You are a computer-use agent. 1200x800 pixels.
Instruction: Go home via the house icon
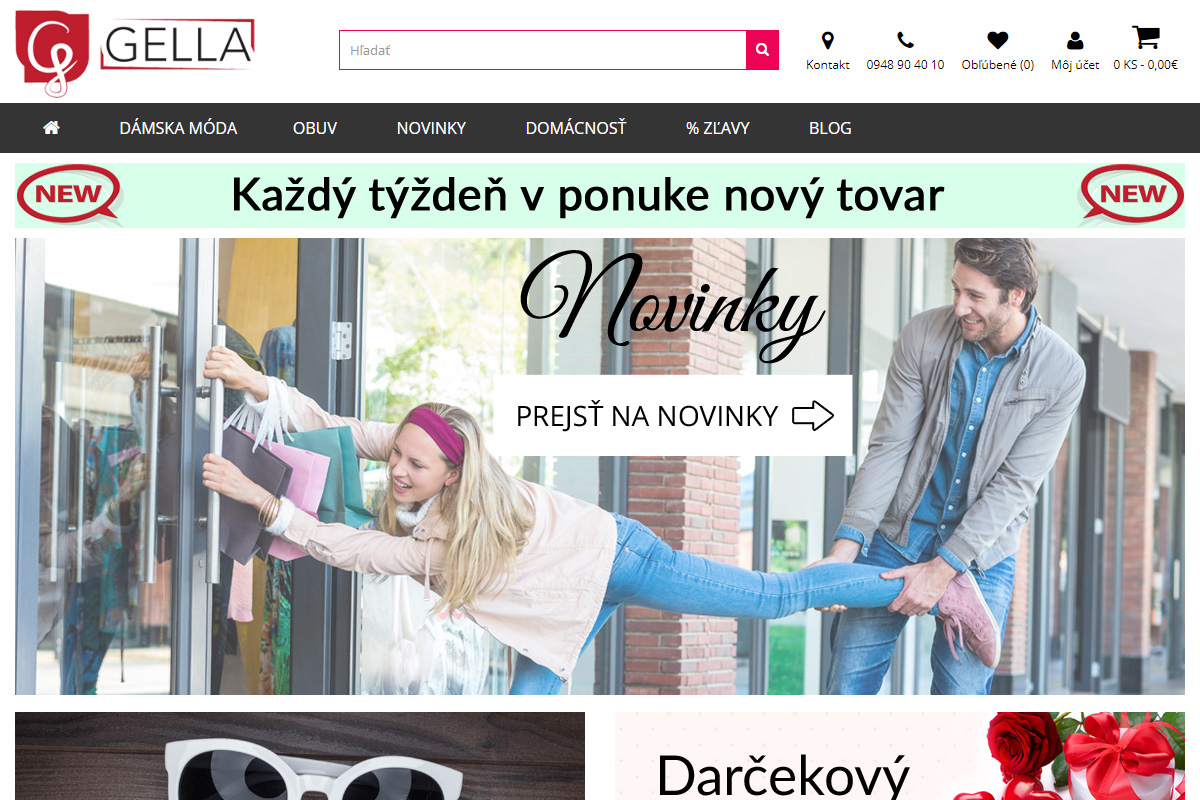(52, 128)
